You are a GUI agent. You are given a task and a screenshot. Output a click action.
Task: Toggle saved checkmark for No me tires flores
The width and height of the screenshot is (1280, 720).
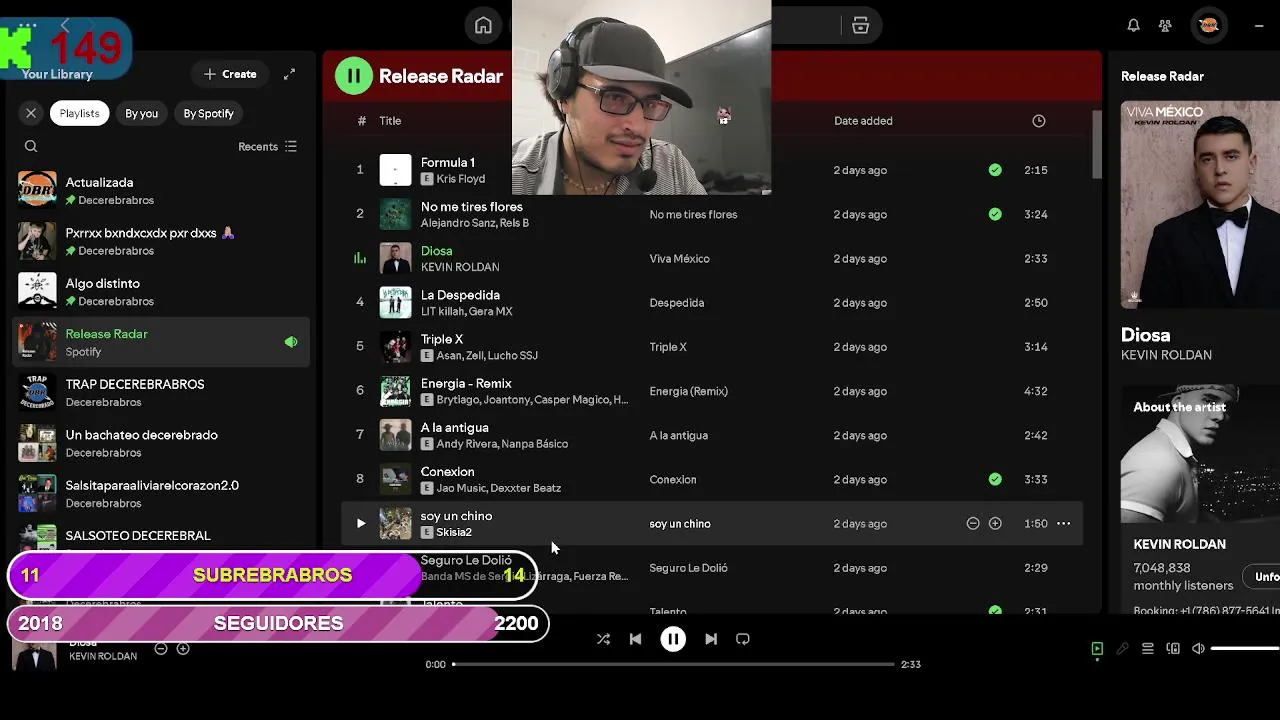point(995,214)
